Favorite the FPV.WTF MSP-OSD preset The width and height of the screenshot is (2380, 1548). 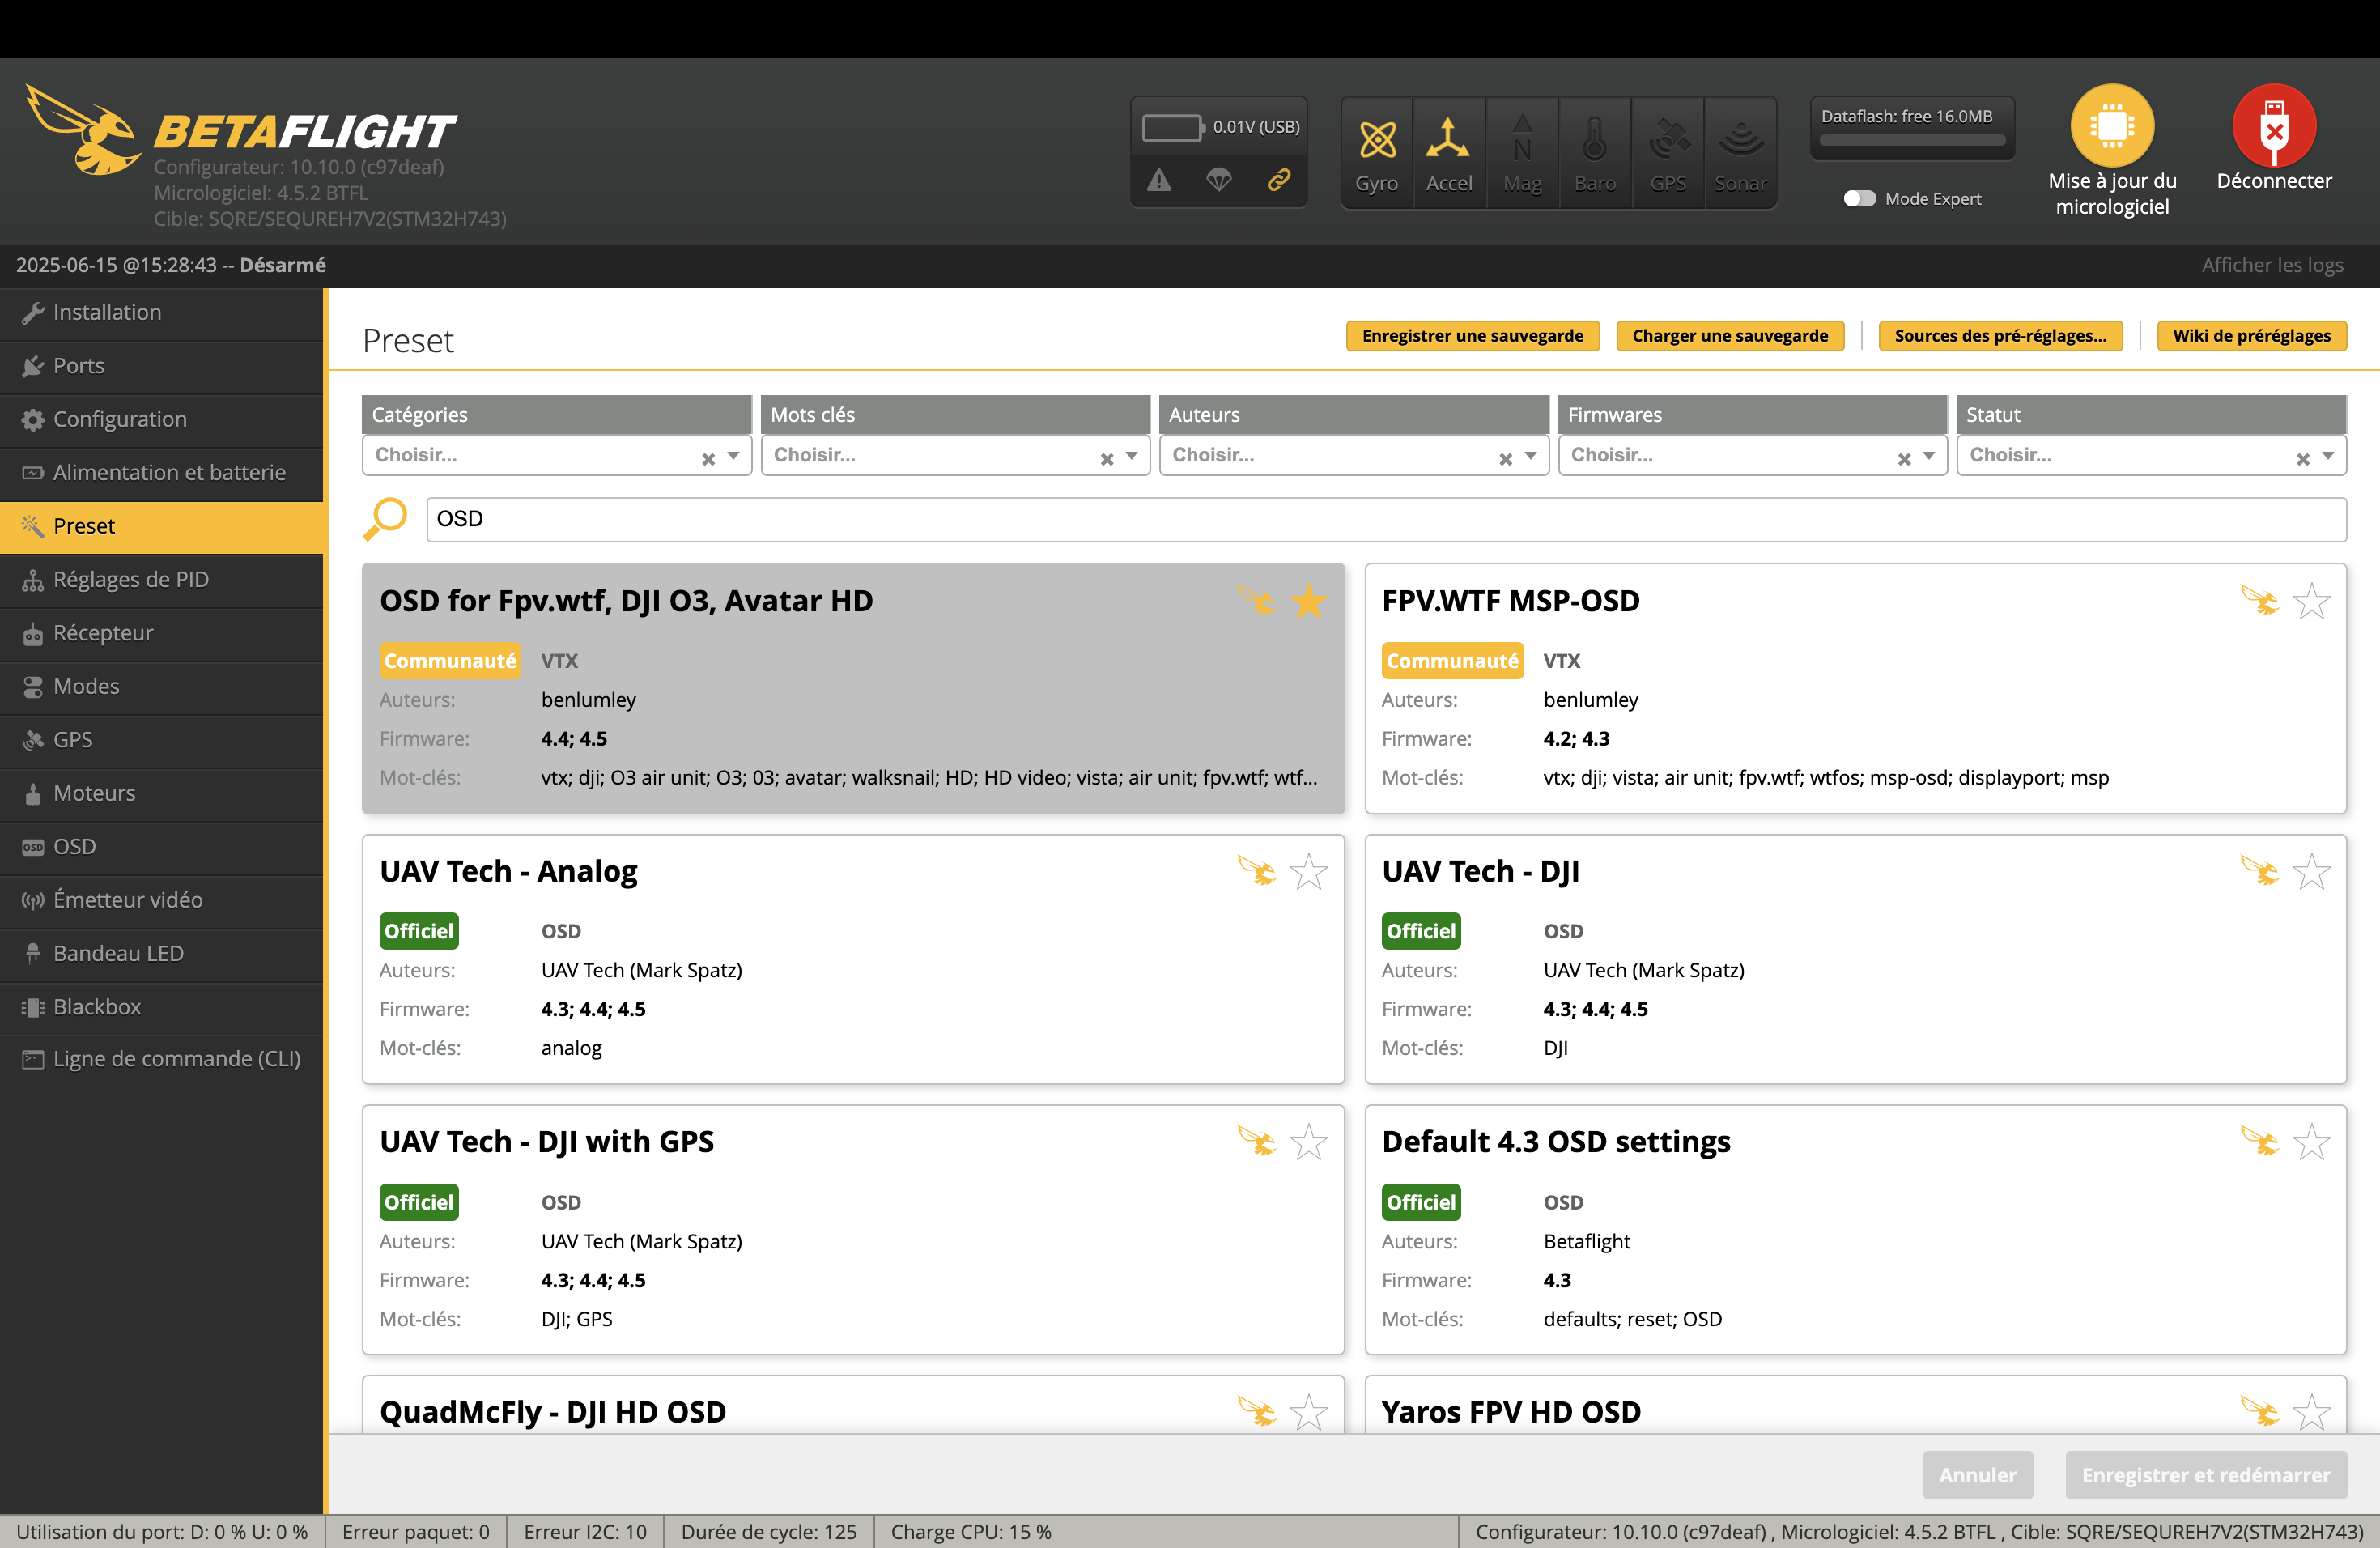[2311, 601]
